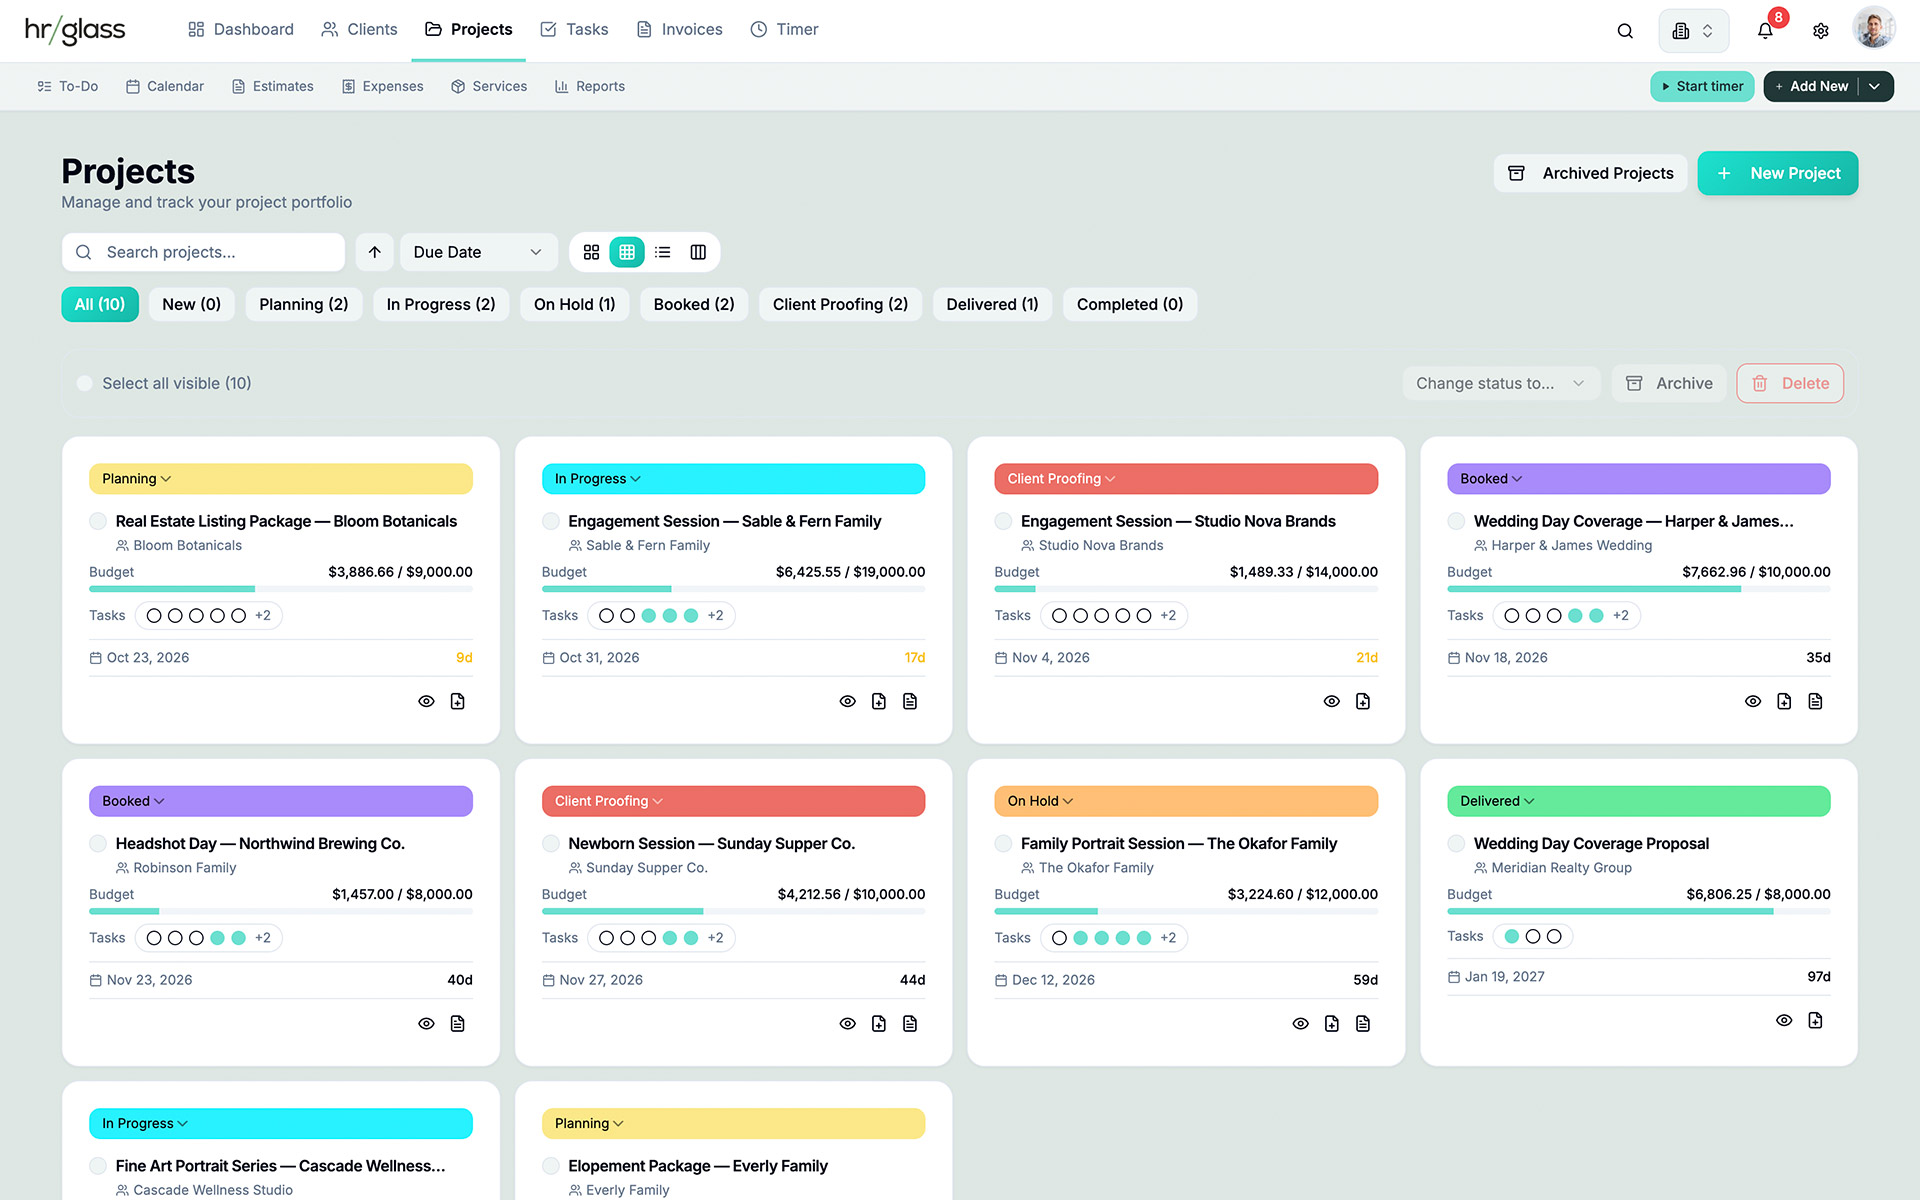This screenshot has width=1920, height=1200.
Task: Select Wedding Day Coverage Proposal checkbox
Action: (x=1456, y=843)
